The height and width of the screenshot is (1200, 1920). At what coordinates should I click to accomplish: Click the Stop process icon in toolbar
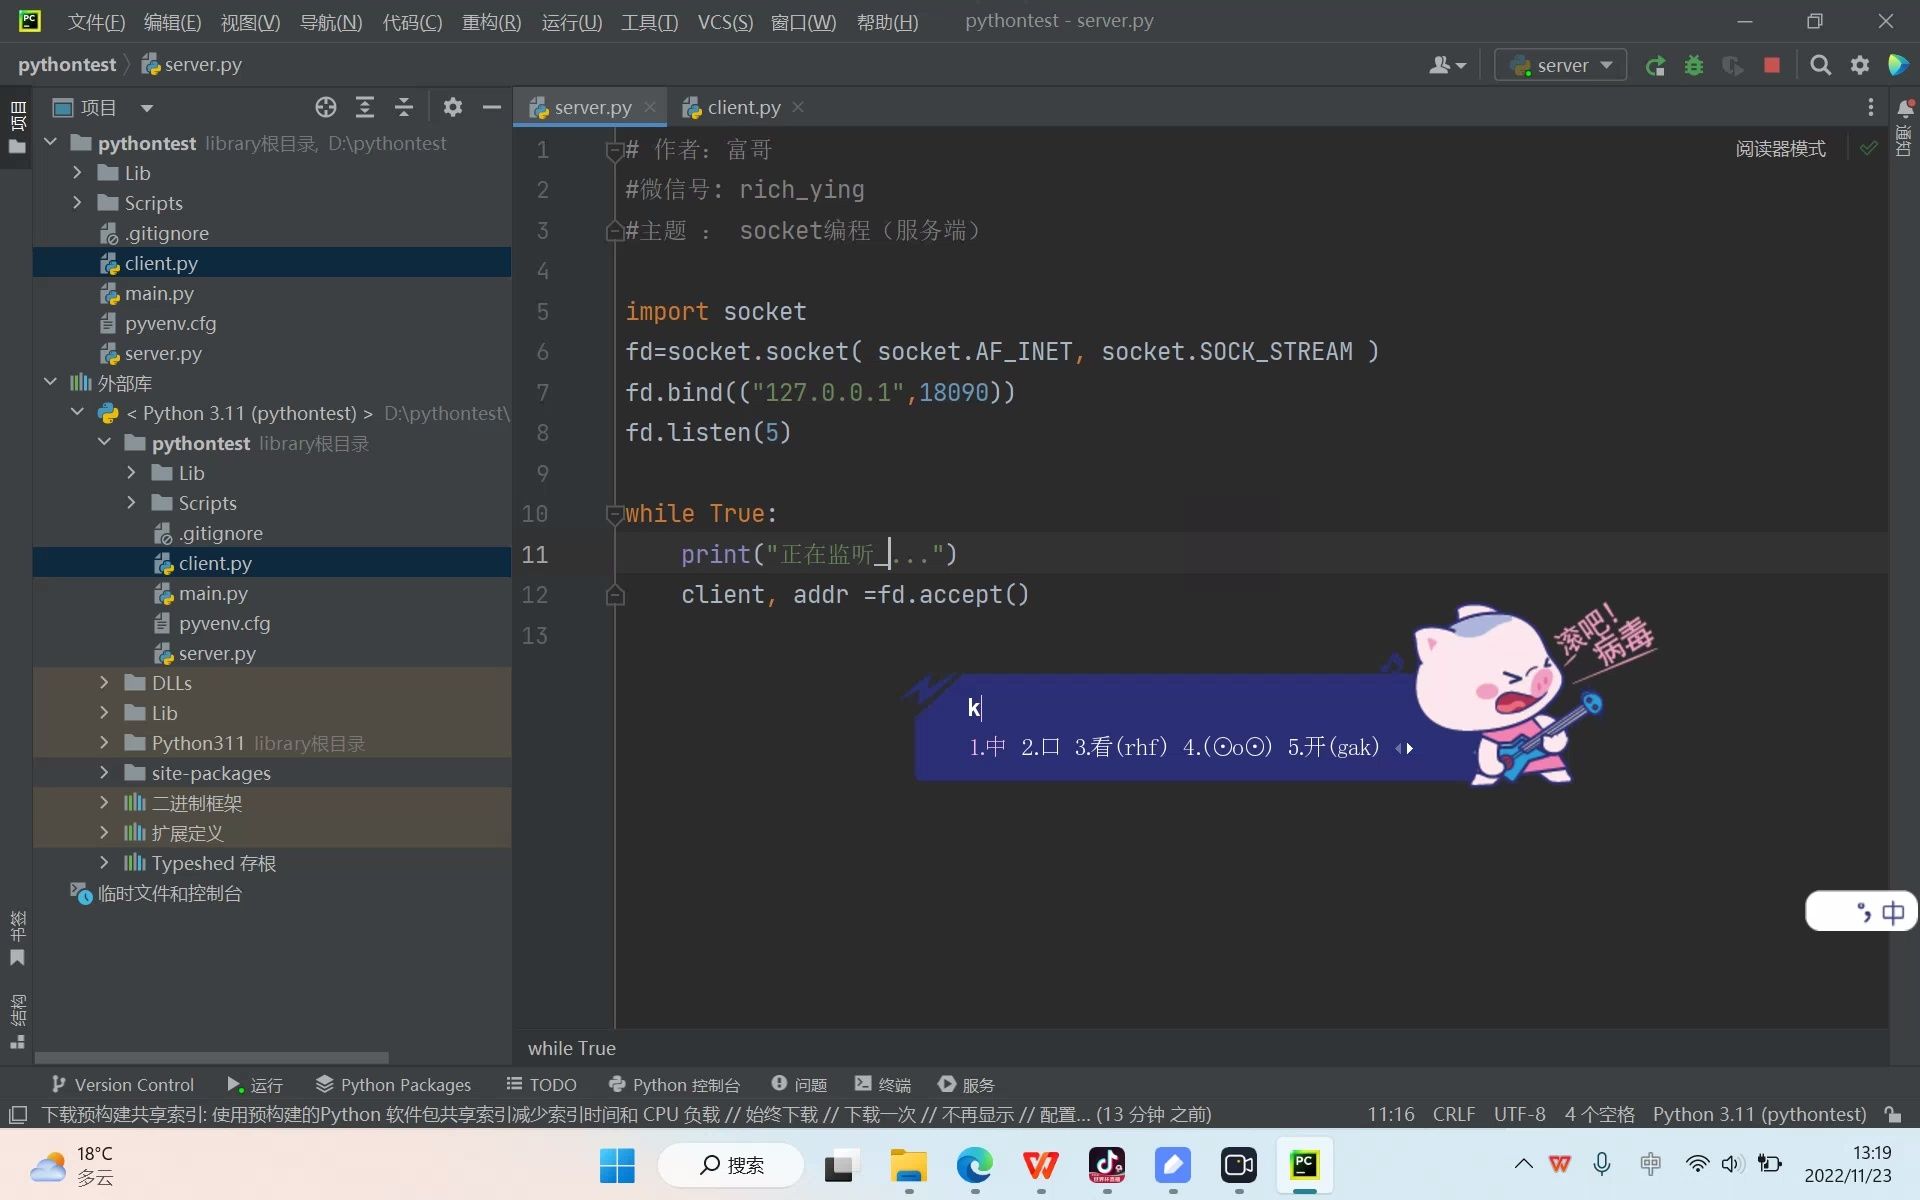pyautogui.click(x=1773, y=65)
